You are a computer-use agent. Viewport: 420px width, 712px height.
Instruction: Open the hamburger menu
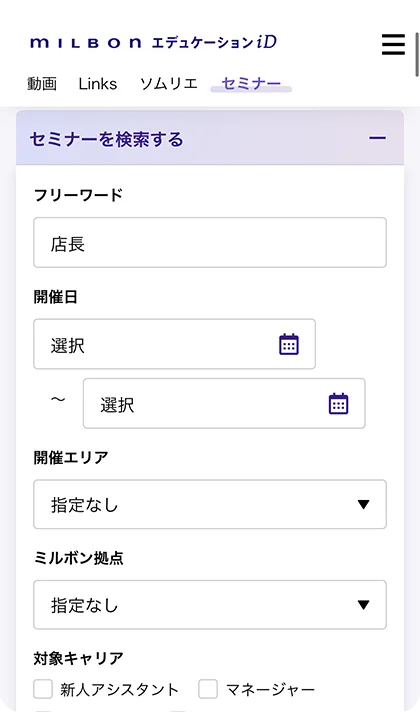393,44
